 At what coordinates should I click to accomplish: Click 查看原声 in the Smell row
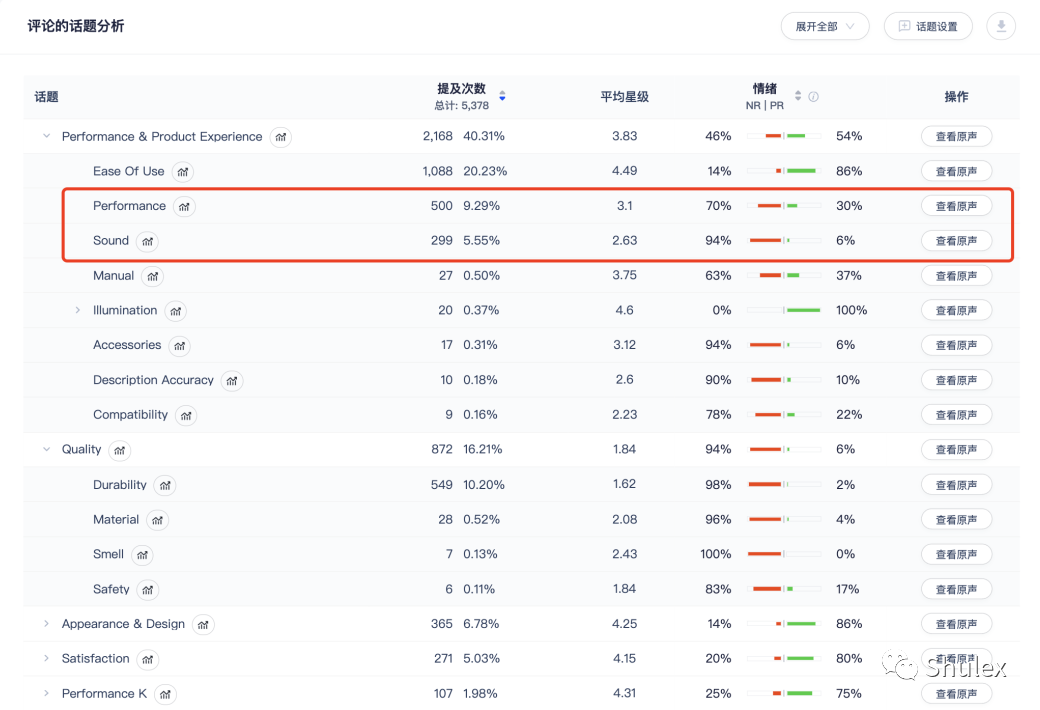956,555
